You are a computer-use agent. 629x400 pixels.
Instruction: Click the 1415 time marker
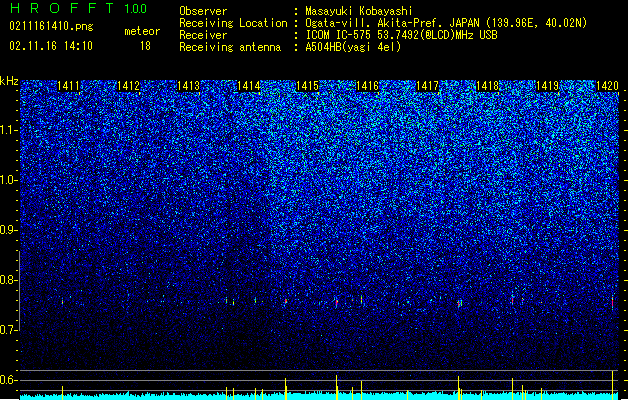pyautogui.click(x=307, y=86)
